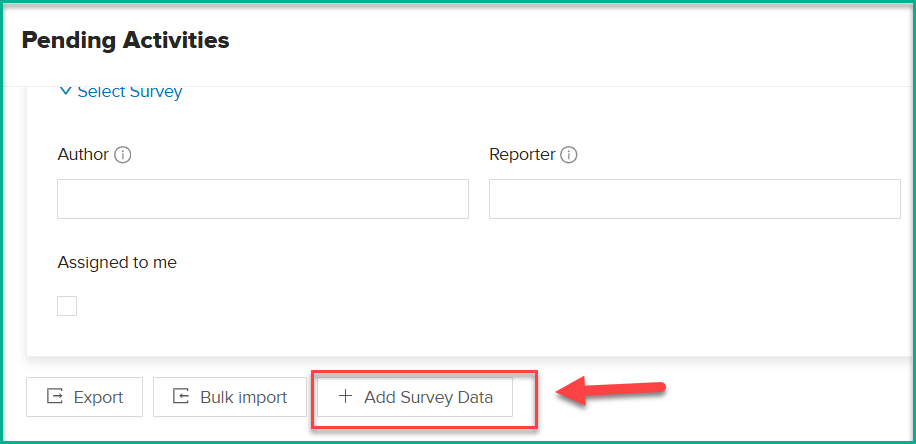Viewport: 916px width, 444px height.
Task: Click the info icon beside Reporter
Action: pyautogui.click(x=568, y=155)
